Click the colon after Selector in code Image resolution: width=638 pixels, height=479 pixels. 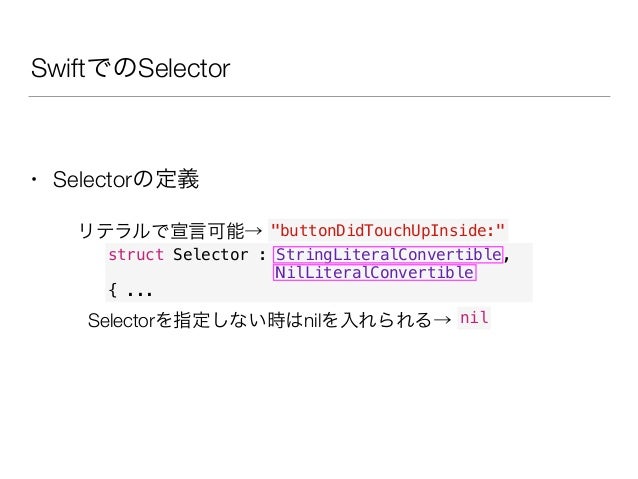[262, 256]
